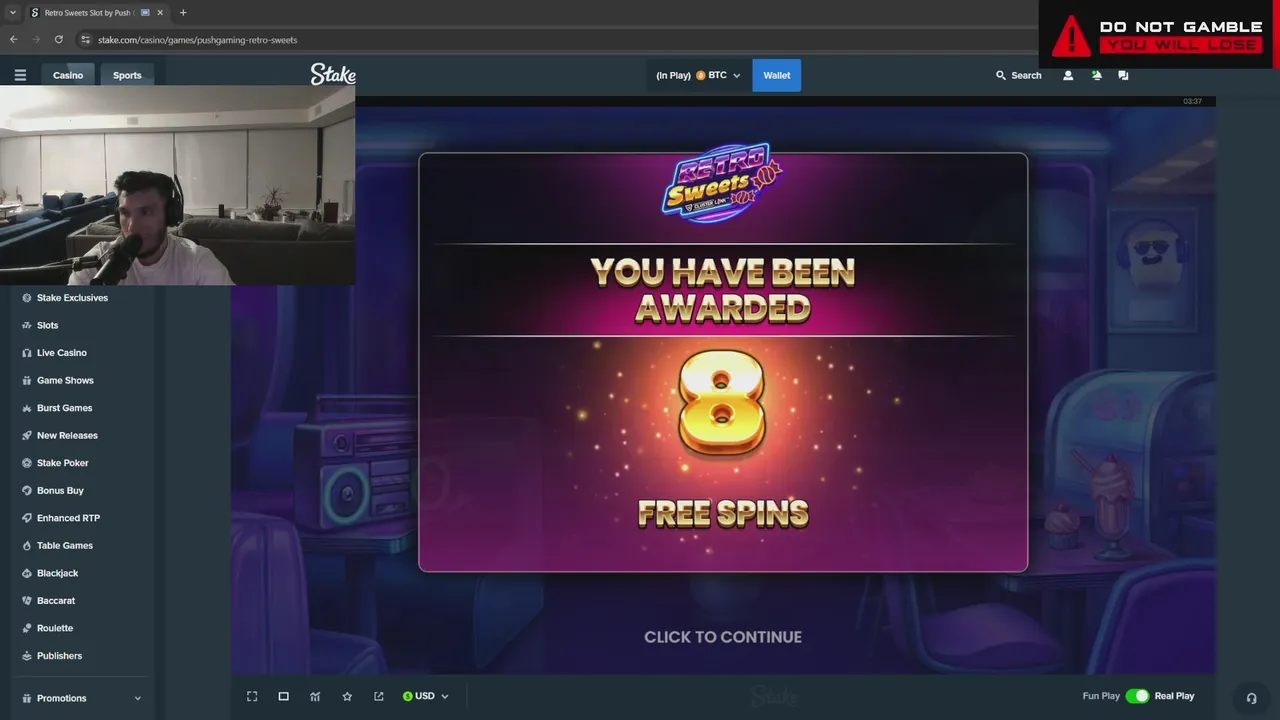Close the Retro Sweets browser tab
Image resolution: width=1280 pixels, height=720 pixels.
coord(160,13)
